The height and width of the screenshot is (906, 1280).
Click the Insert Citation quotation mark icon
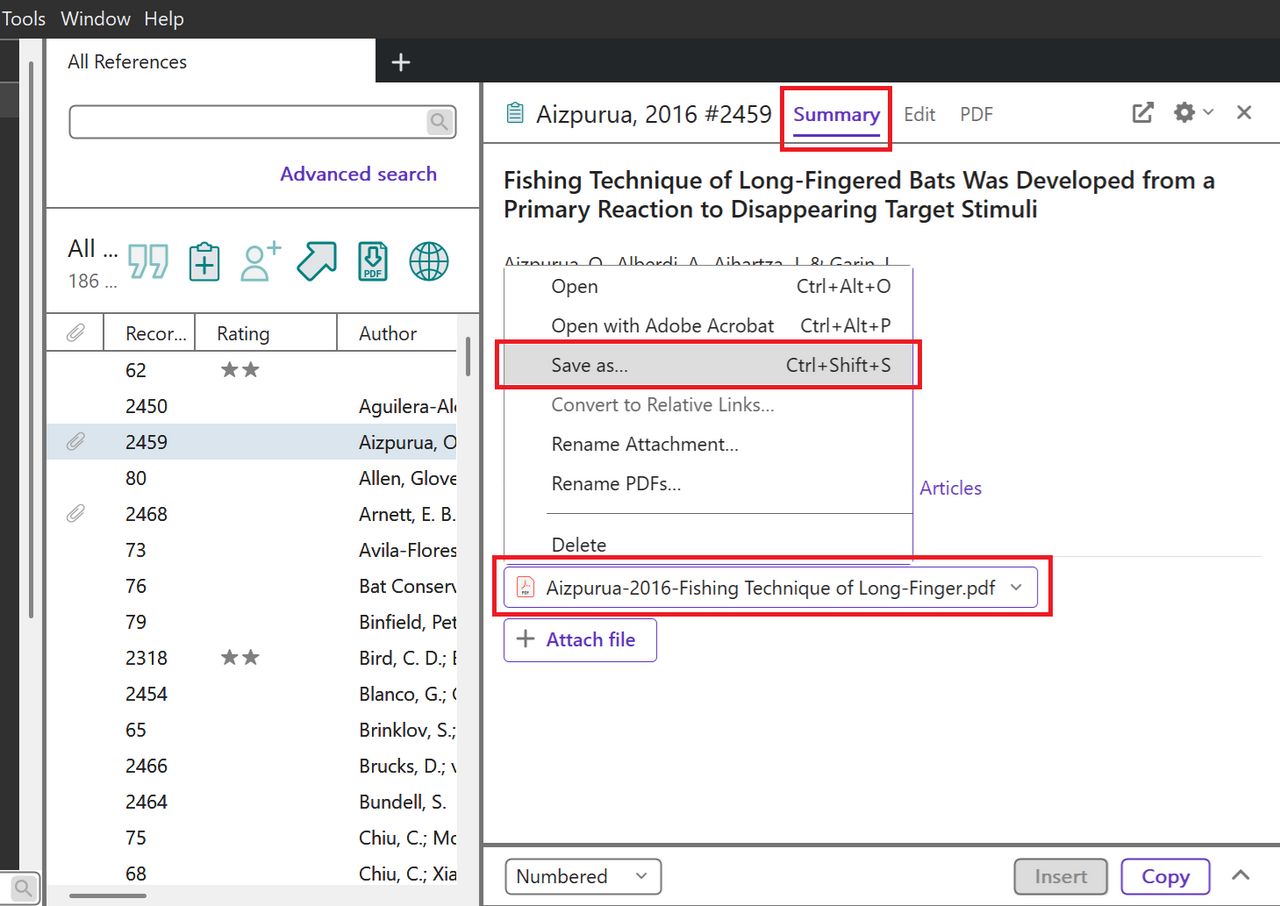(149, 262)
